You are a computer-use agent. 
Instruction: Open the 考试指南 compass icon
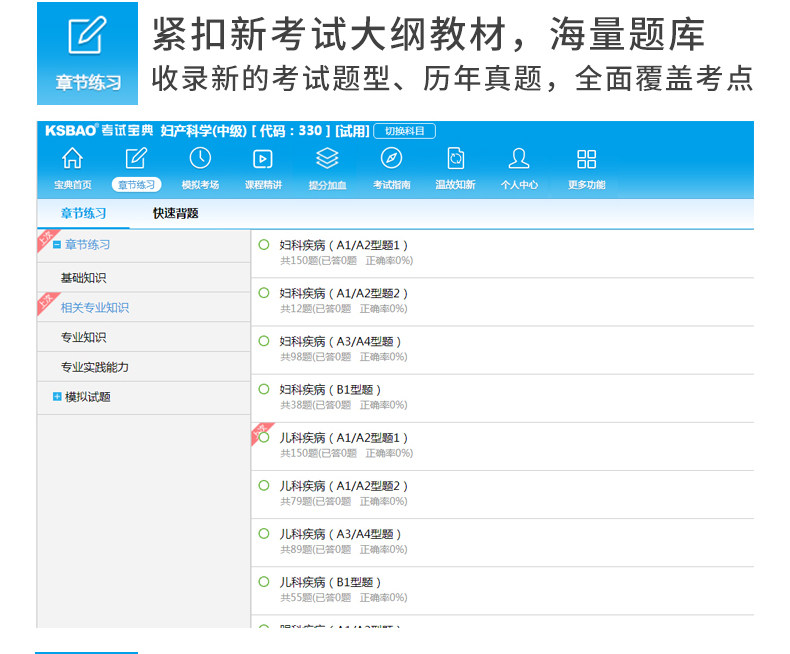pos(391,158)
